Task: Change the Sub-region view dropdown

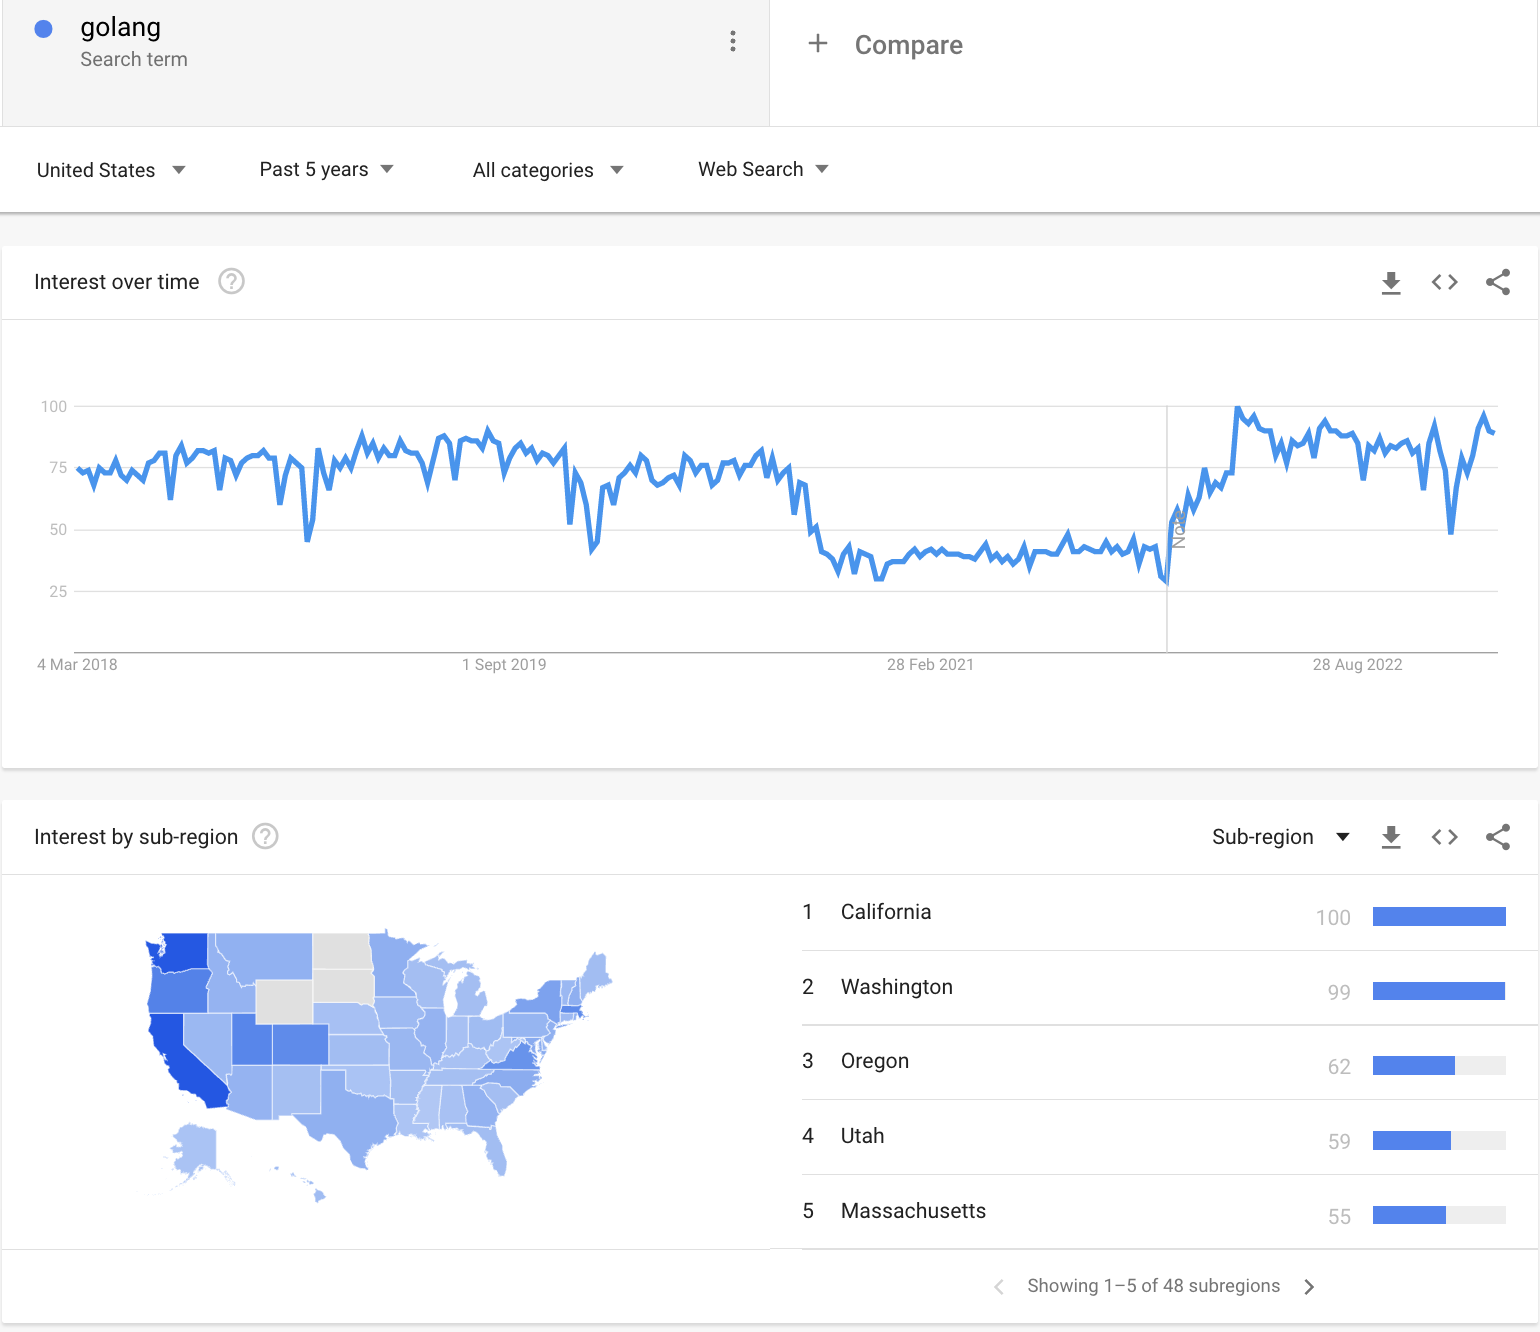Action: [1281, 837]
